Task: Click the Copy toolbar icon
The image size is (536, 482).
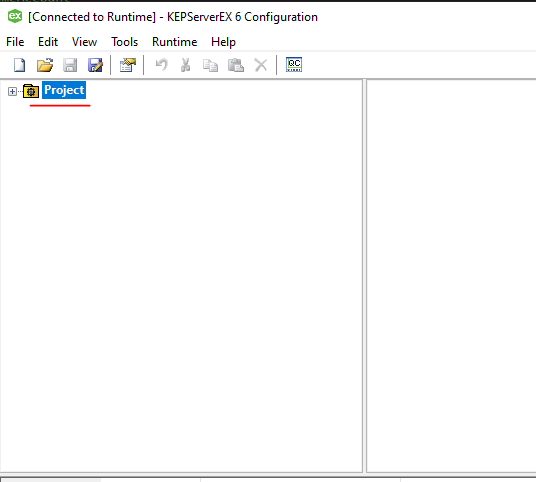Action: pos(210,65)
